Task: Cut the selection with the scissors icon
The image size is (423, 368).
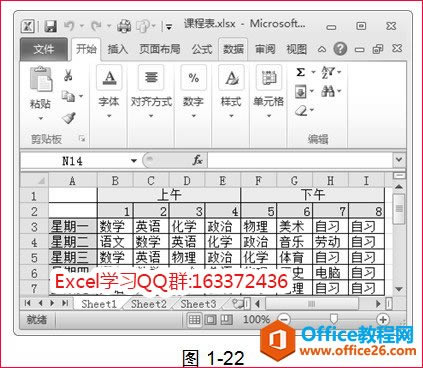Action: tap(68, 75)
